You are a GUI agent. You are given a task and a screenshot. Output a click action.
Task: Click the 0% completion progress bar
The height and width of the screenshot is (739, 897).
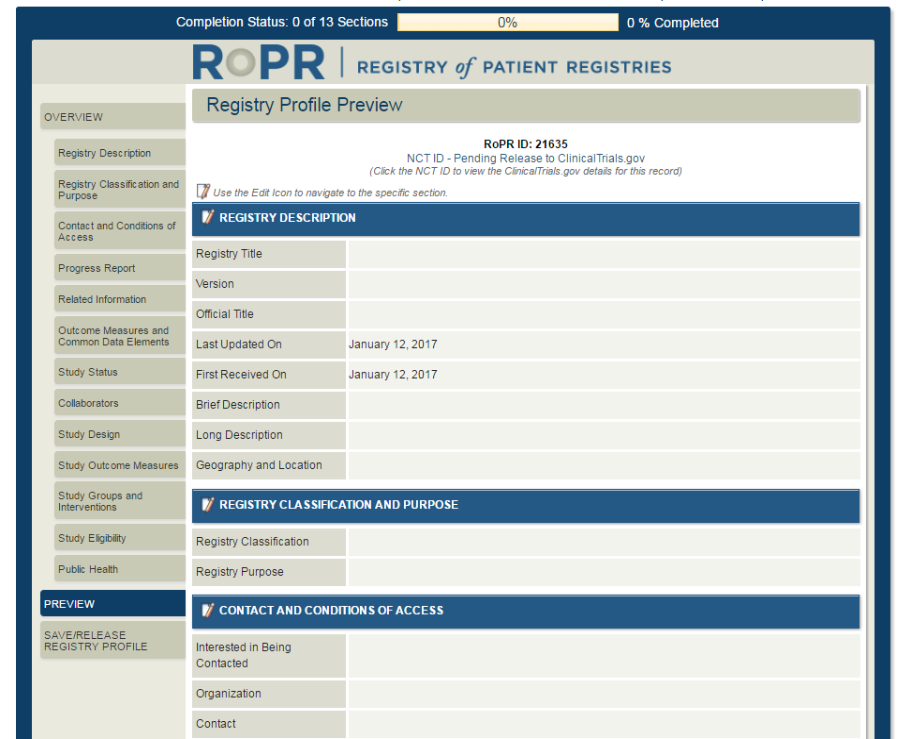[507, 22]
